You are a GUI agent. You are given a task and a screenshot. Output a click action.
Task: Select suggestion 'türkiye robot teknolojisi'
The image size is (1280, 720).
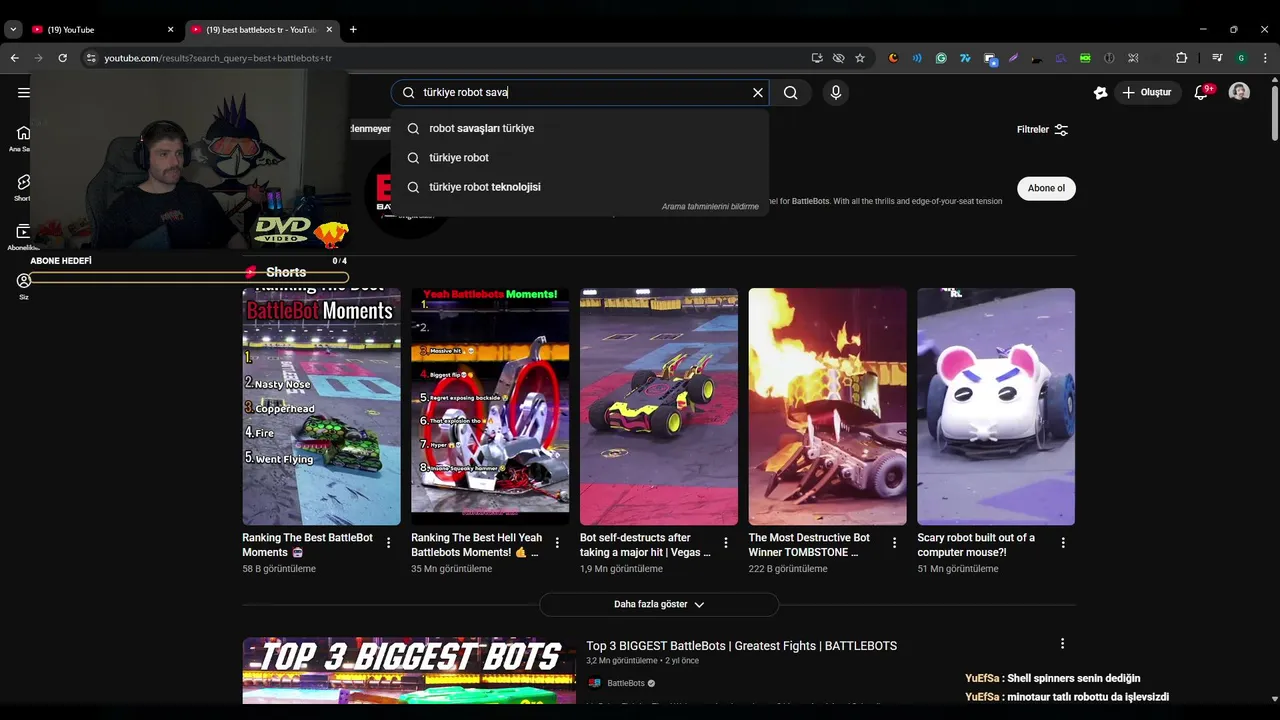[x=580, y=187]
